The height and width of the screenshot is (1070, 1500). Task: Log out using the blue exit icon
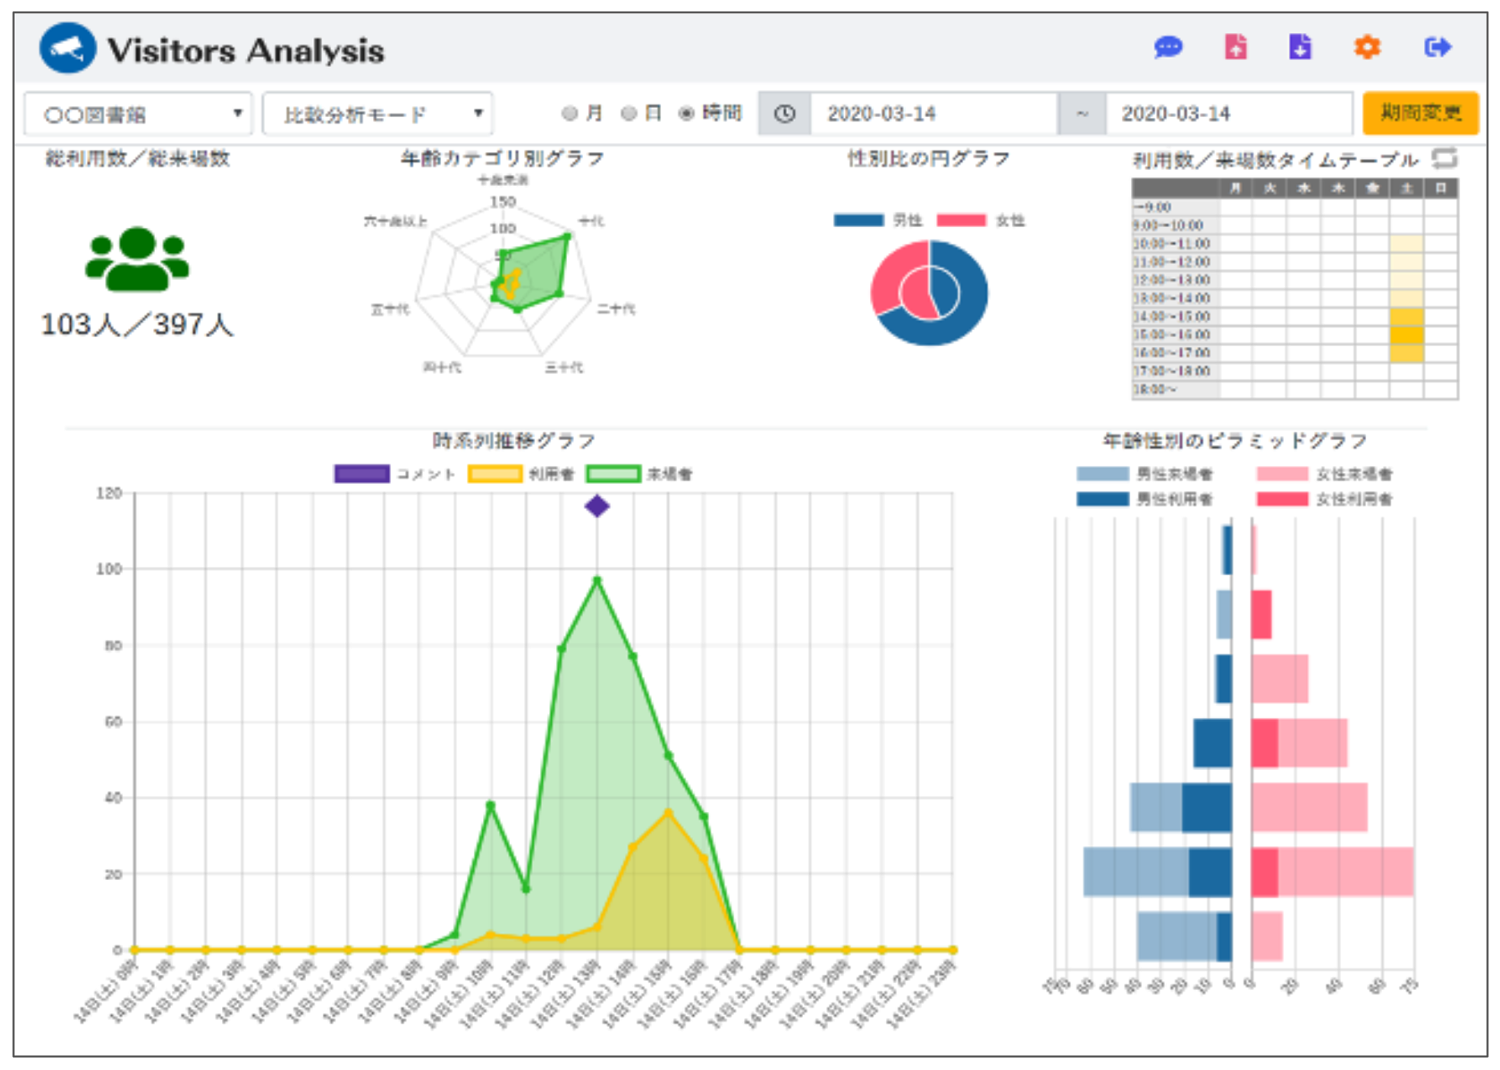tap(1437, 47)
